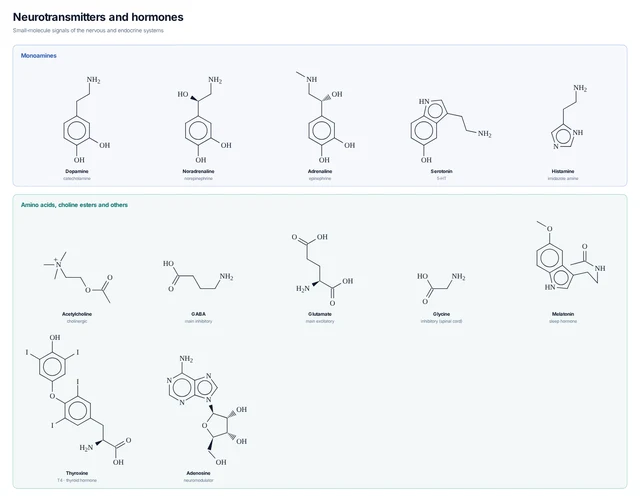Click the 'Dopamine' name label

77,171
